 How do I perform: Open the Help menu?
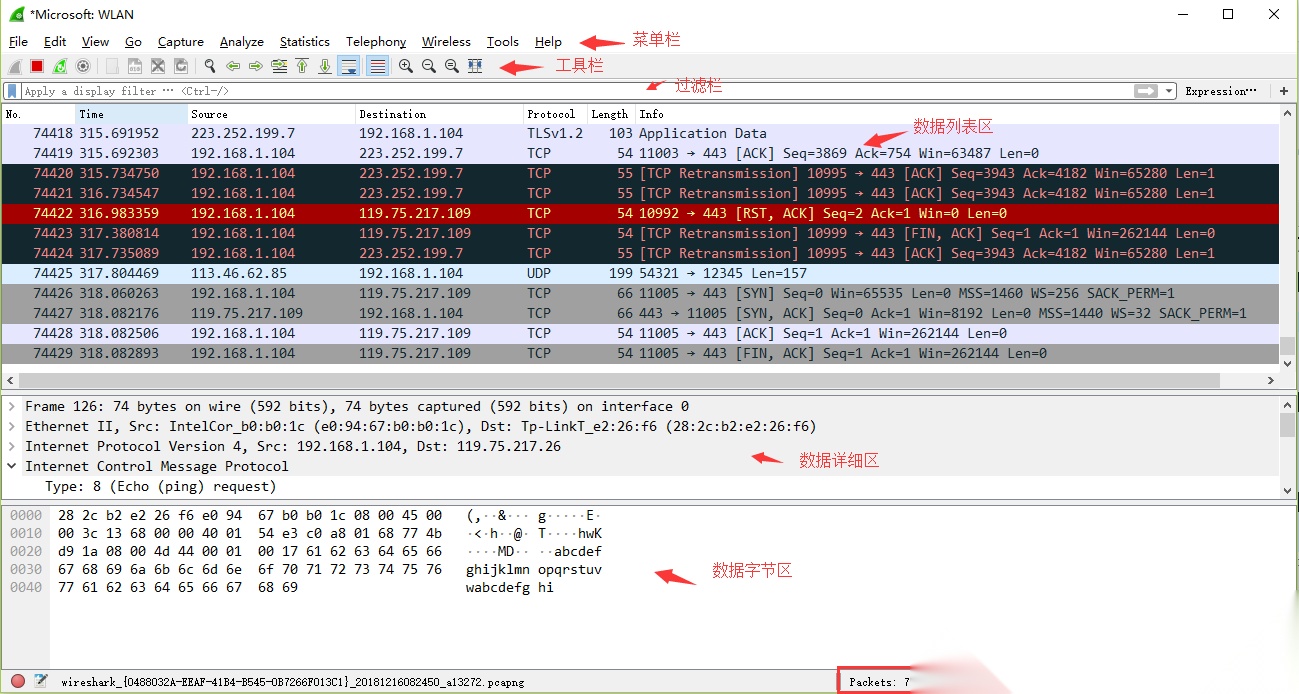pyautogui.click(x=548, y=42)
